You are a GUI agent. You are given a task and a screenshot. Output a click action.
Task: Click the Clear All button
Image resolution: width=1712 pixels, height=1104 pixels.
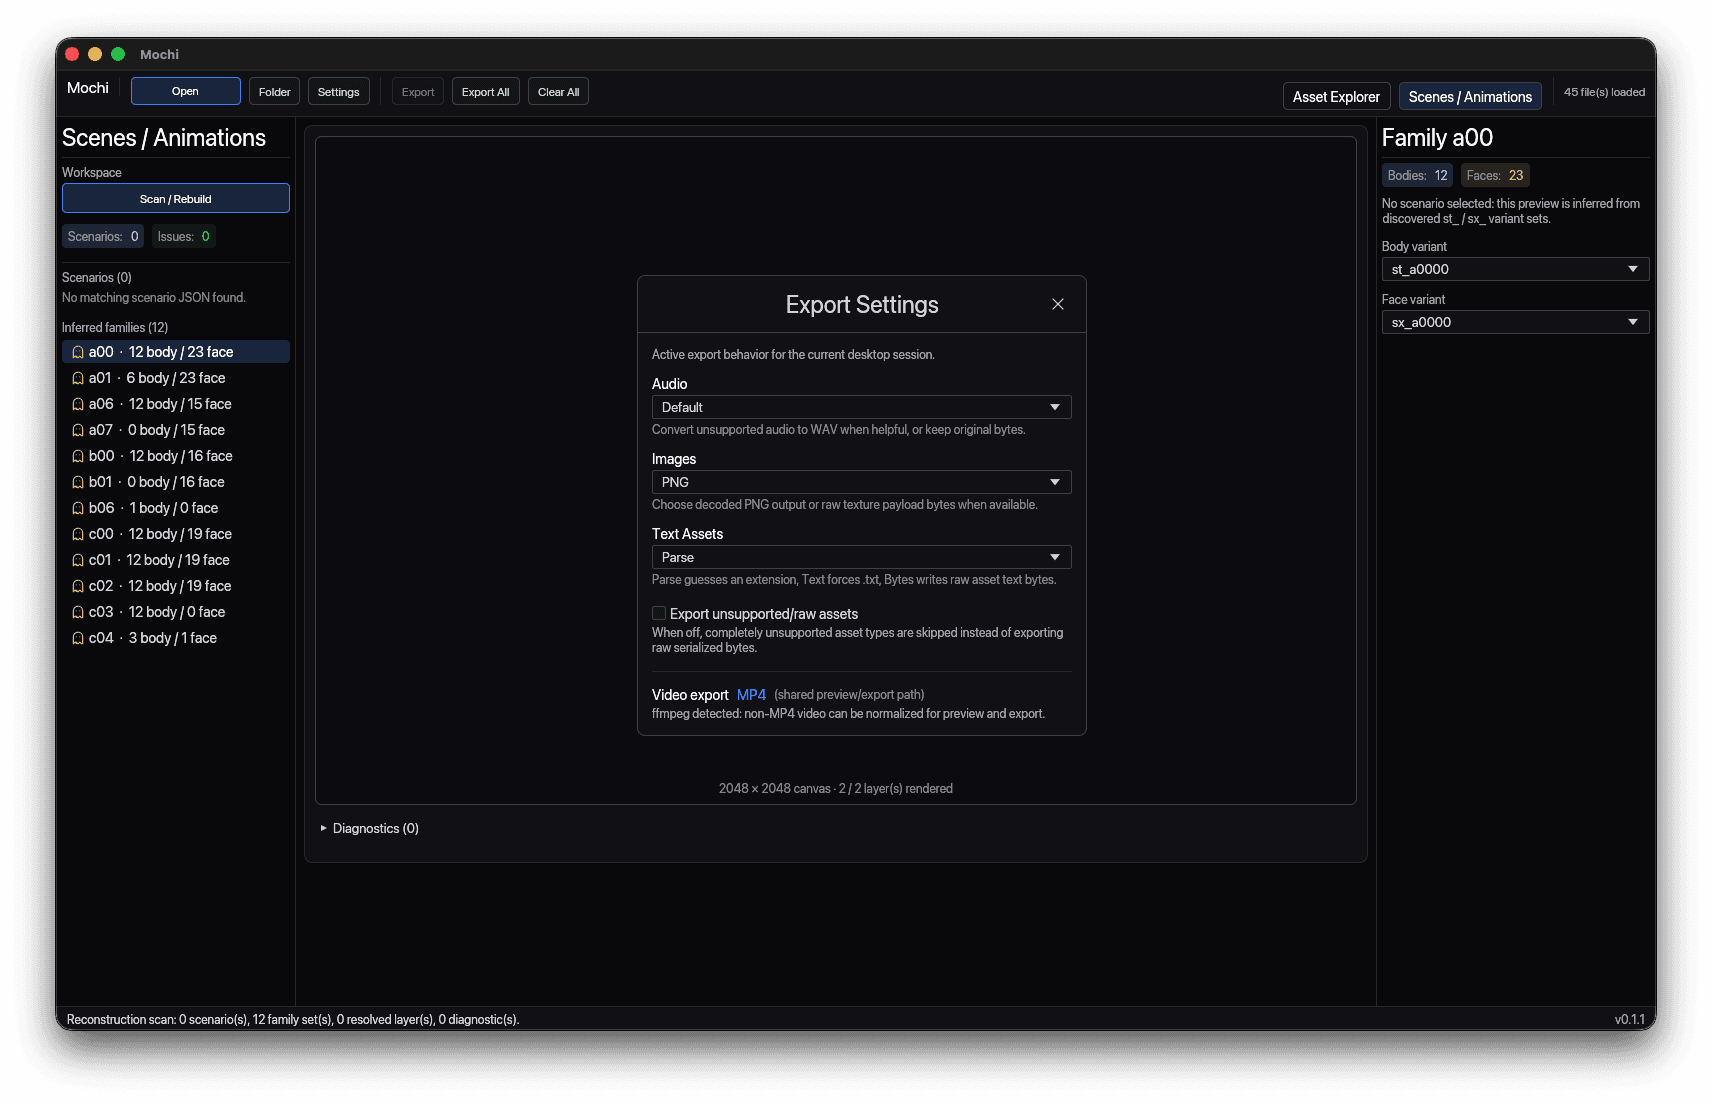click(558, 91)
